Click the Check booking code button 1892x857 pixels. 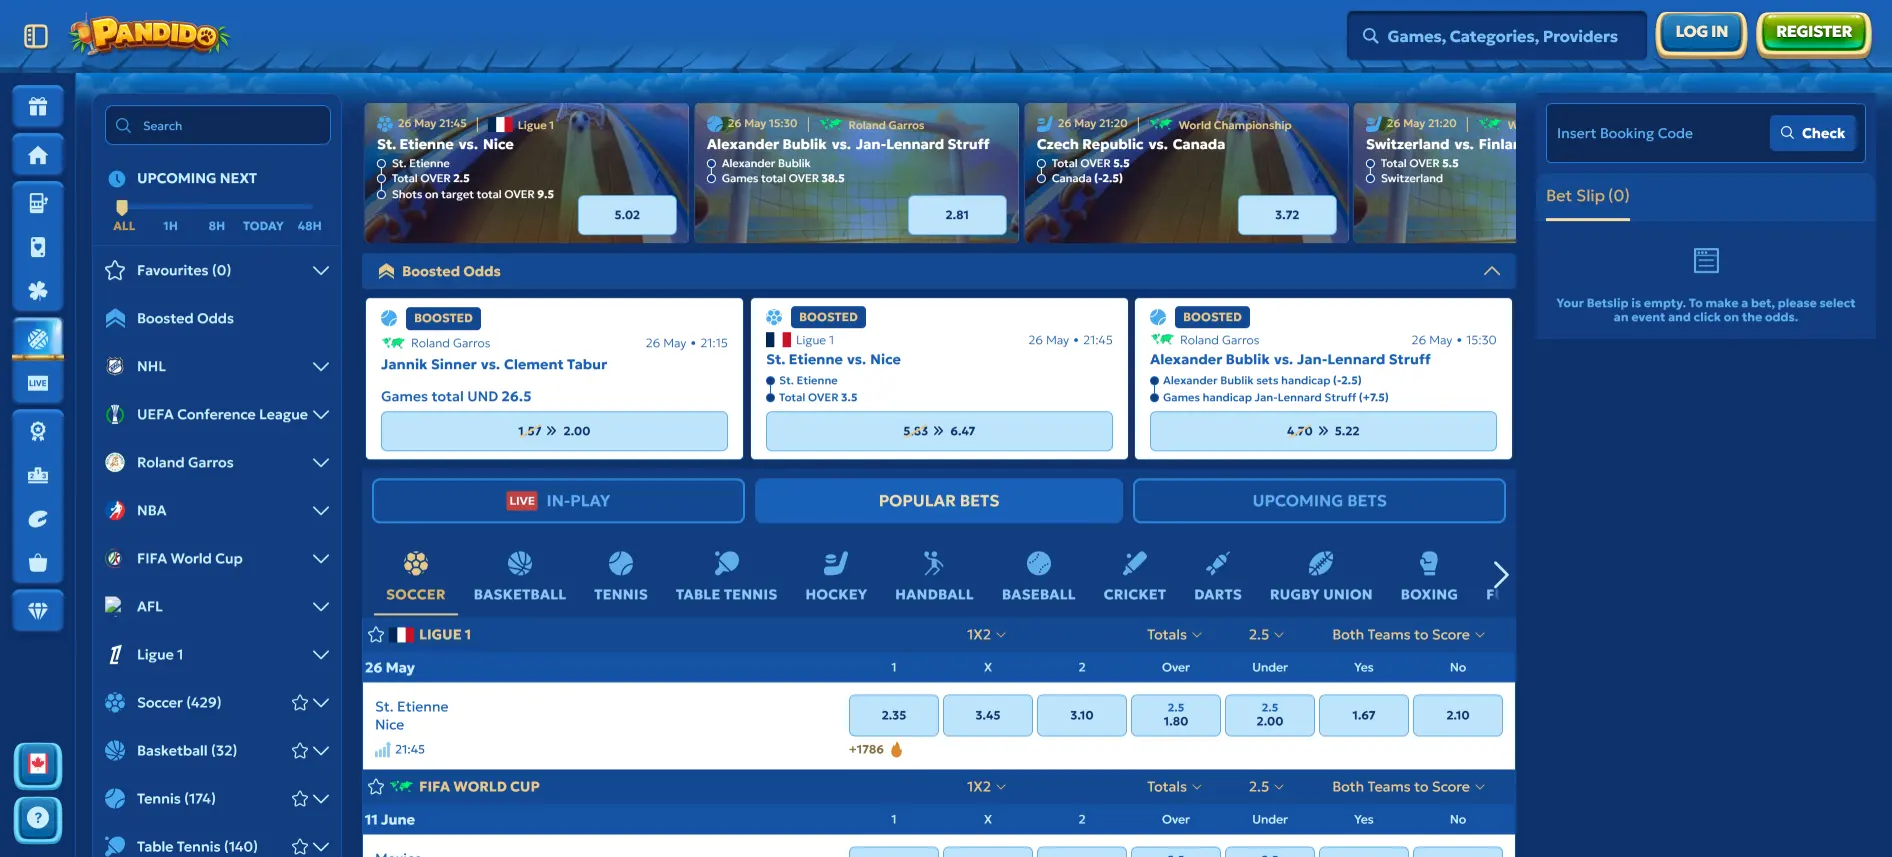point(1813,133)
